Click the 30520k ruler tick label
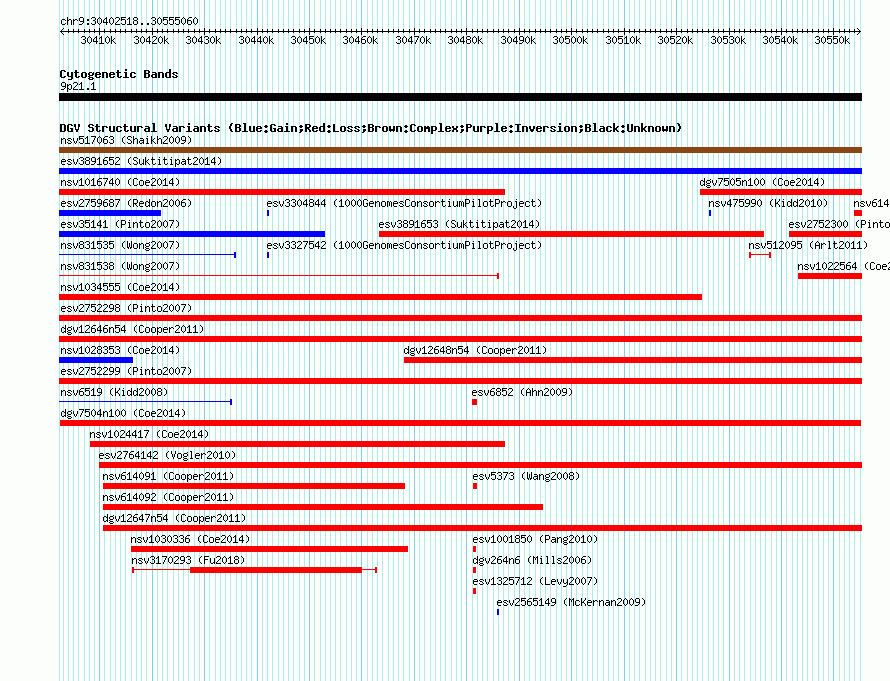890x681 pixels. [x=675, y=40]
